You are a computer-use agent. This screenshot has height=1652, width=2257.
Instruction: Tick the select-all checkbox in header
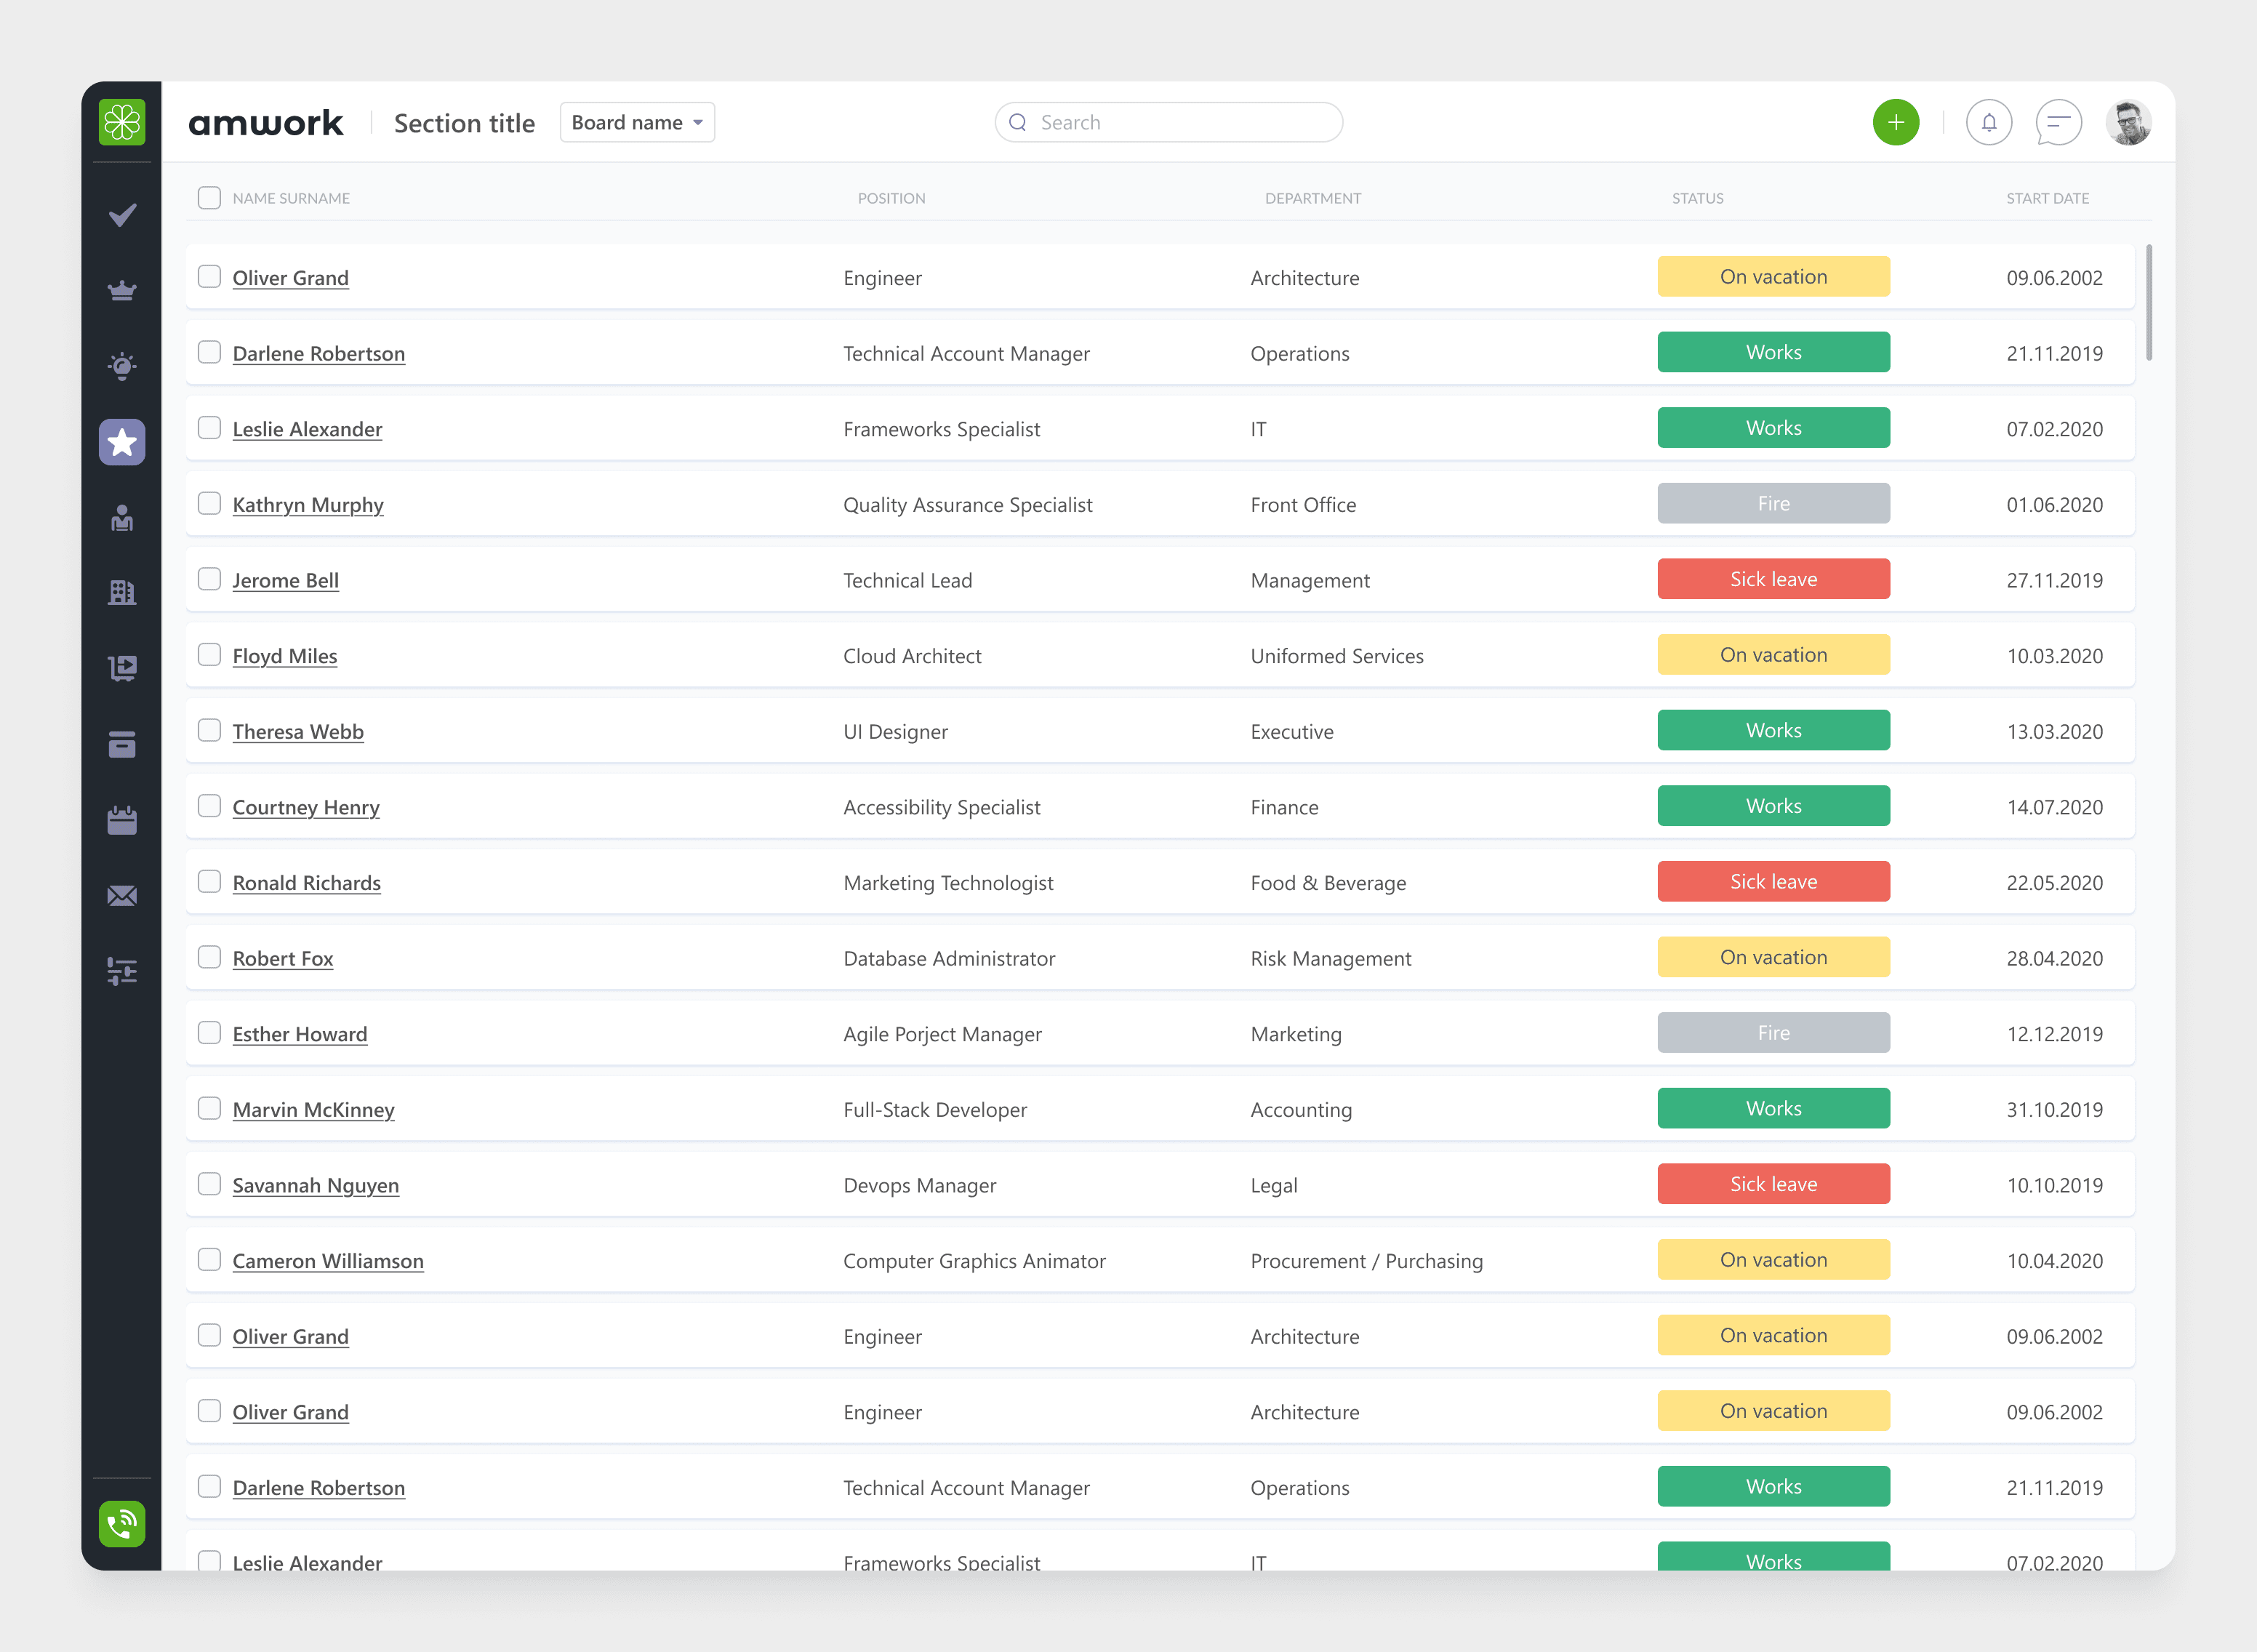(x=209, y=198)
